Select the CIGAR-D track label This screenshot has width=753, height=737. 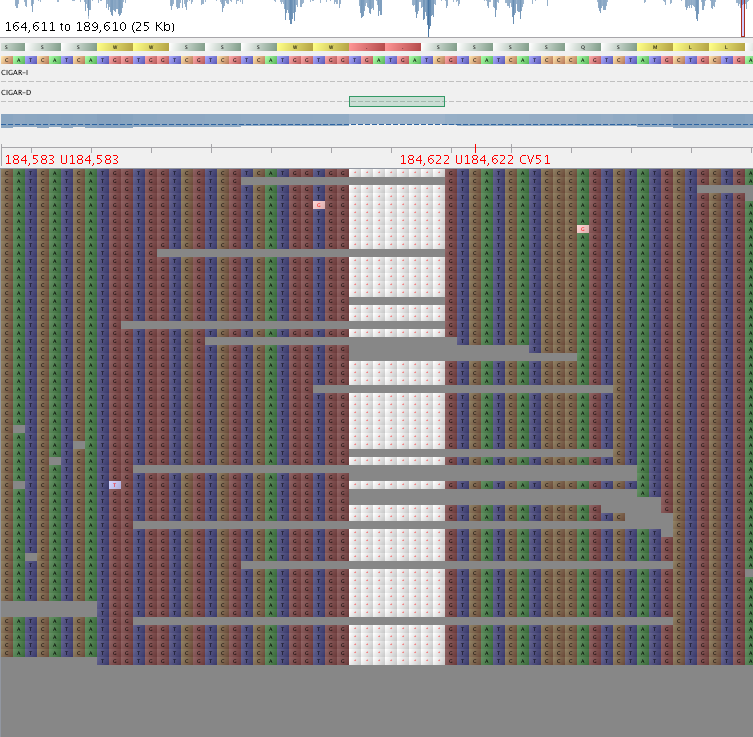coord(16,93)
